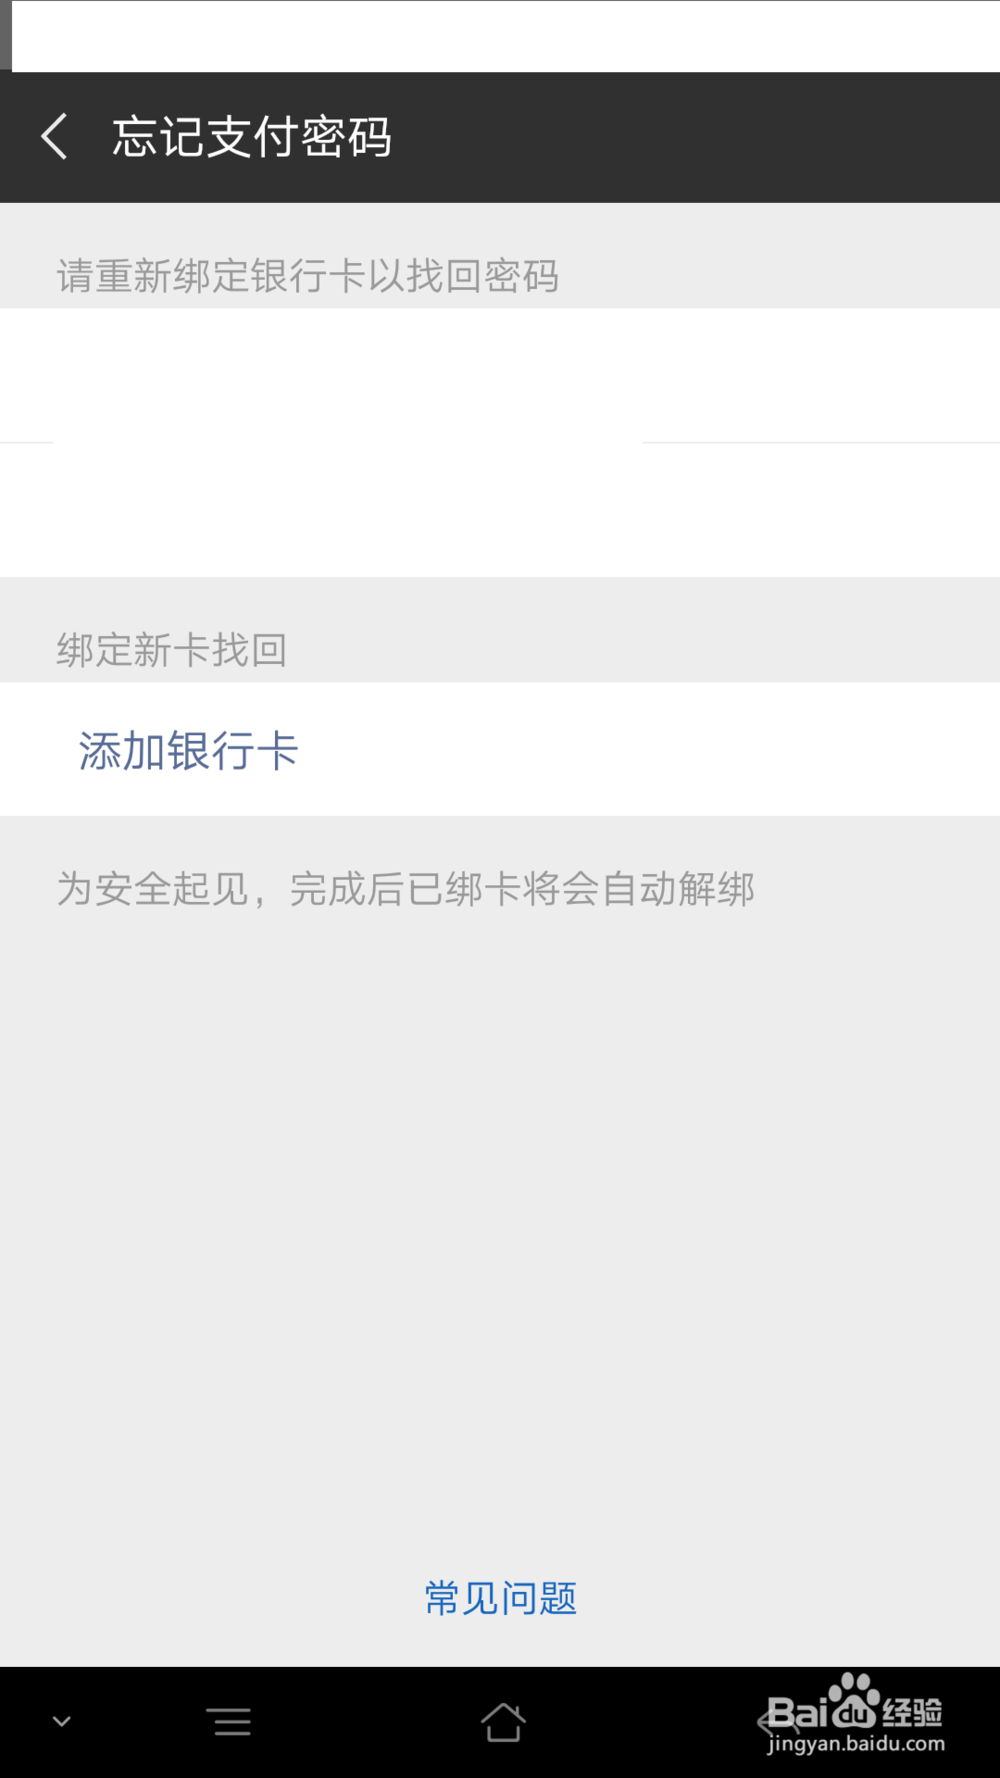This screenshot has height=1778, width=1000.
Task: Open the 常见问题 FAQ link
Action: click(500, 1598)
